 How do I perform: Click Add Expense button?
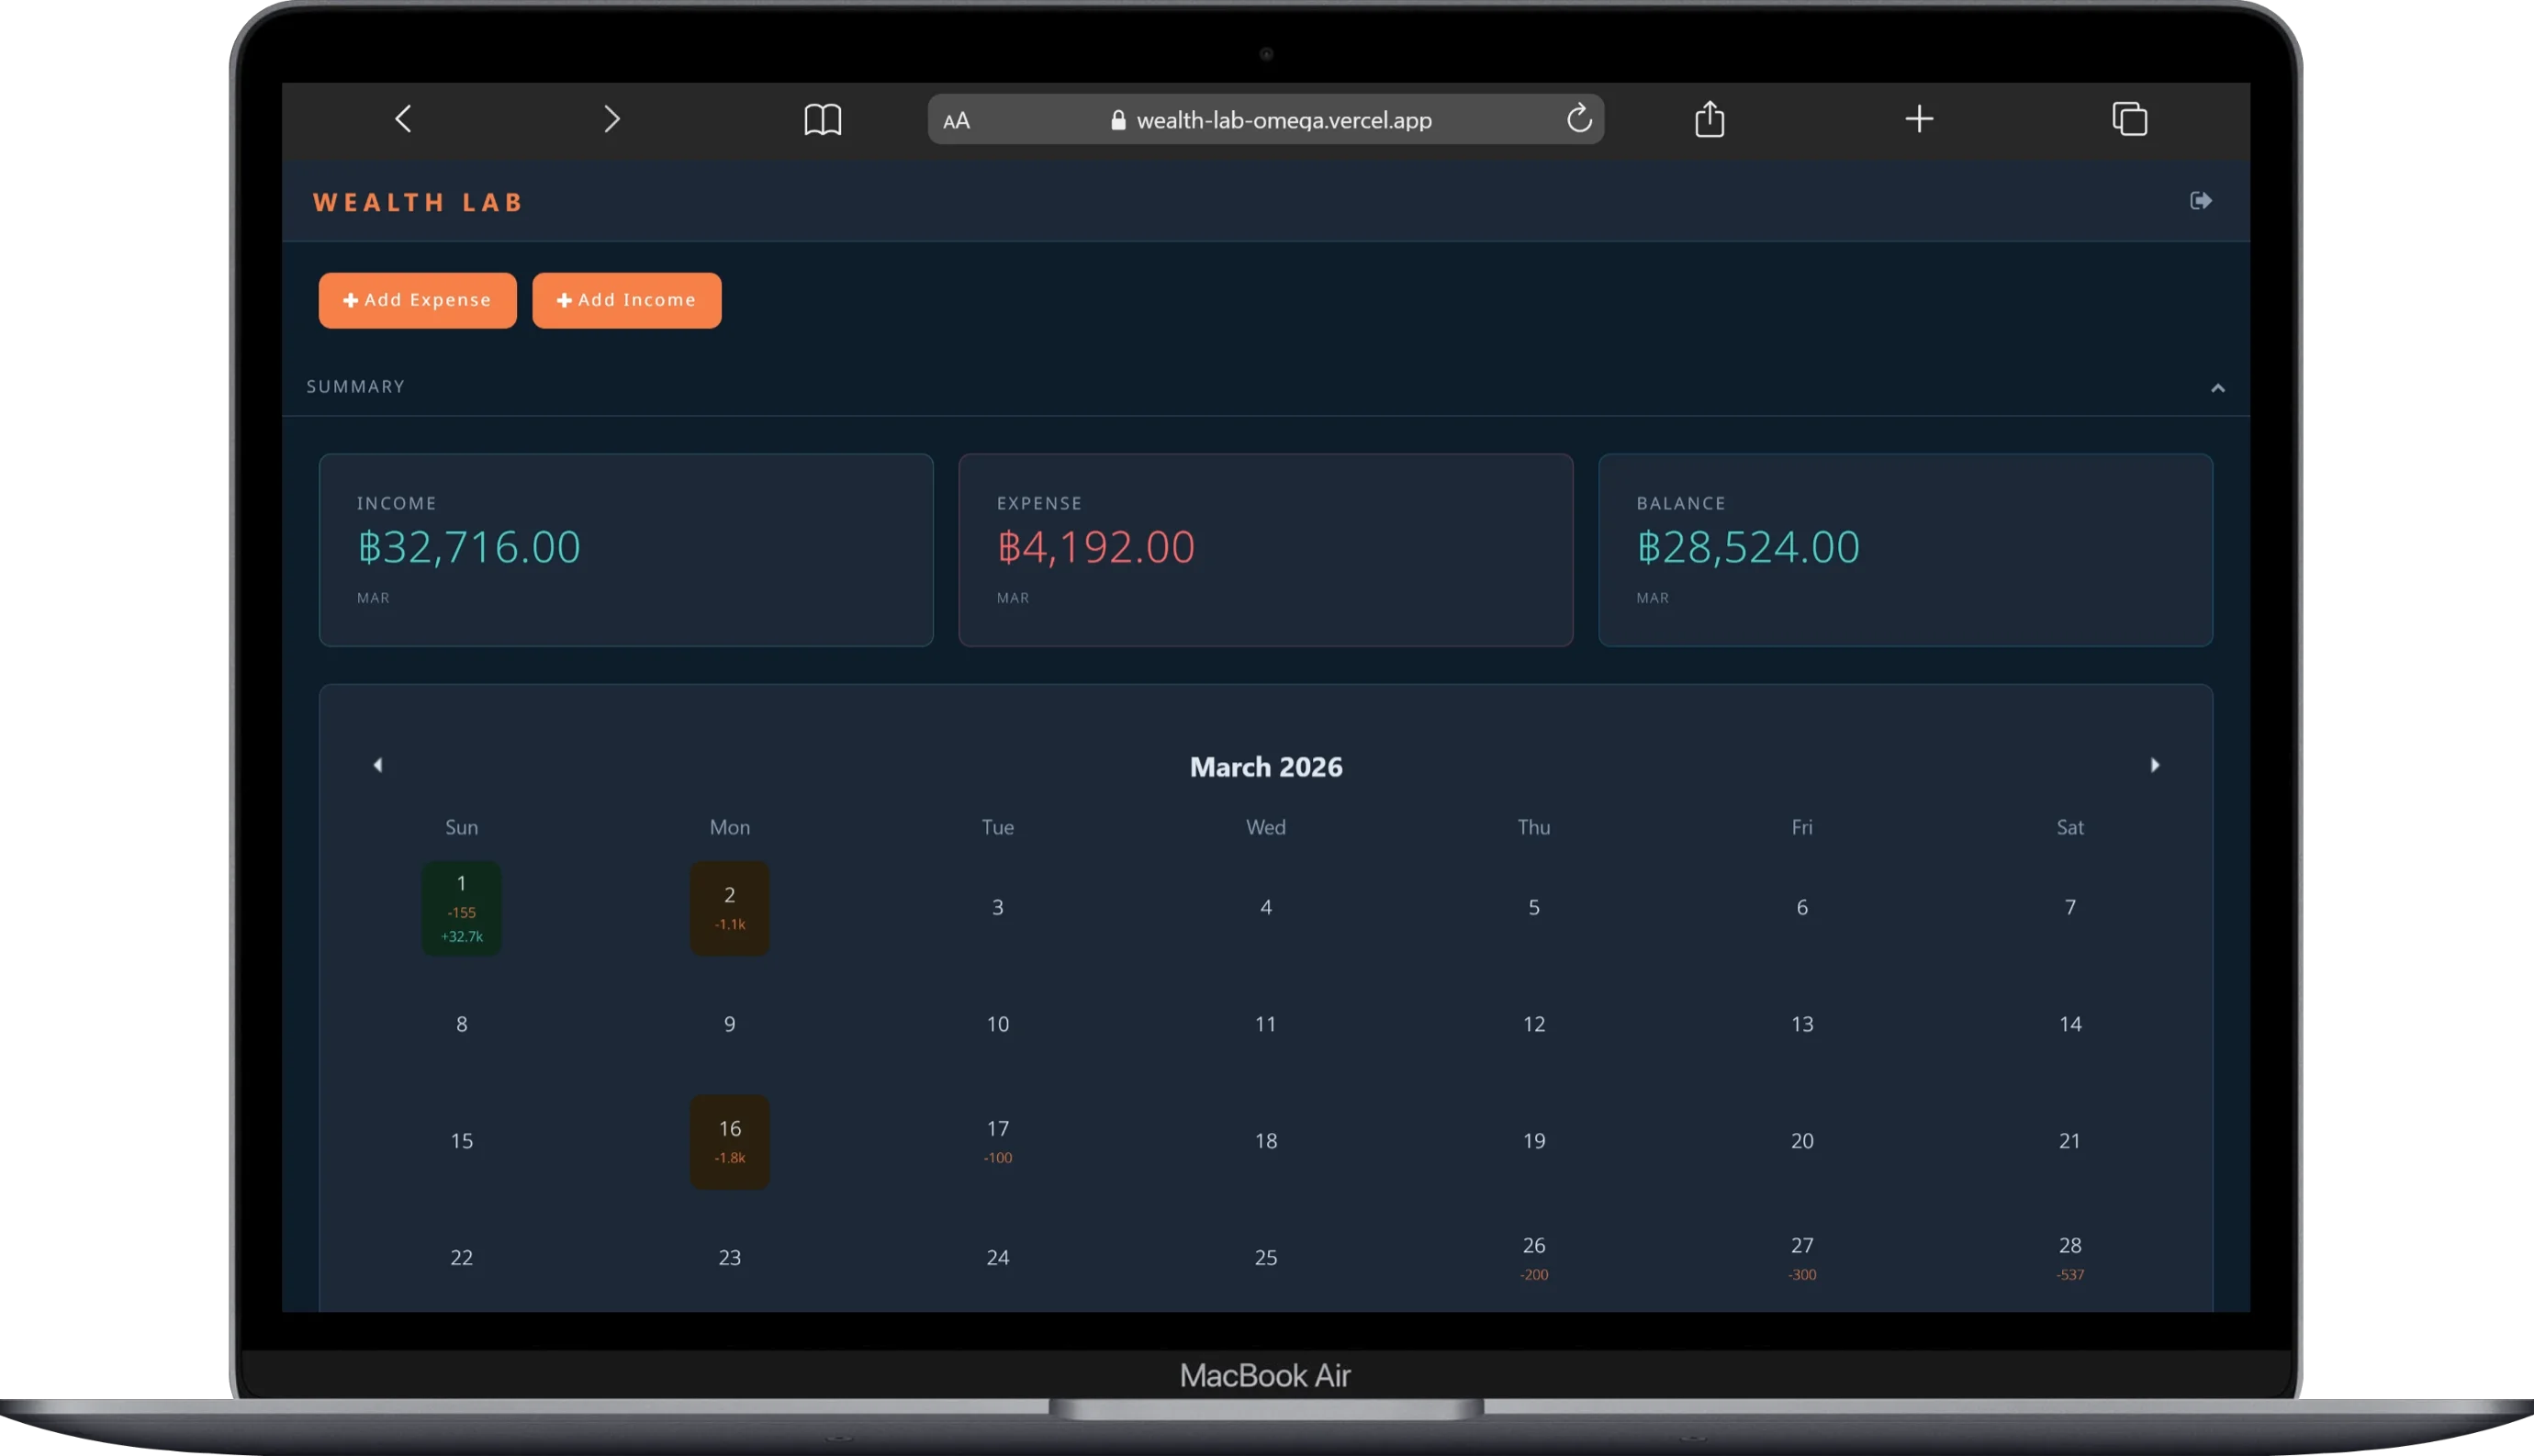[418, 300]
